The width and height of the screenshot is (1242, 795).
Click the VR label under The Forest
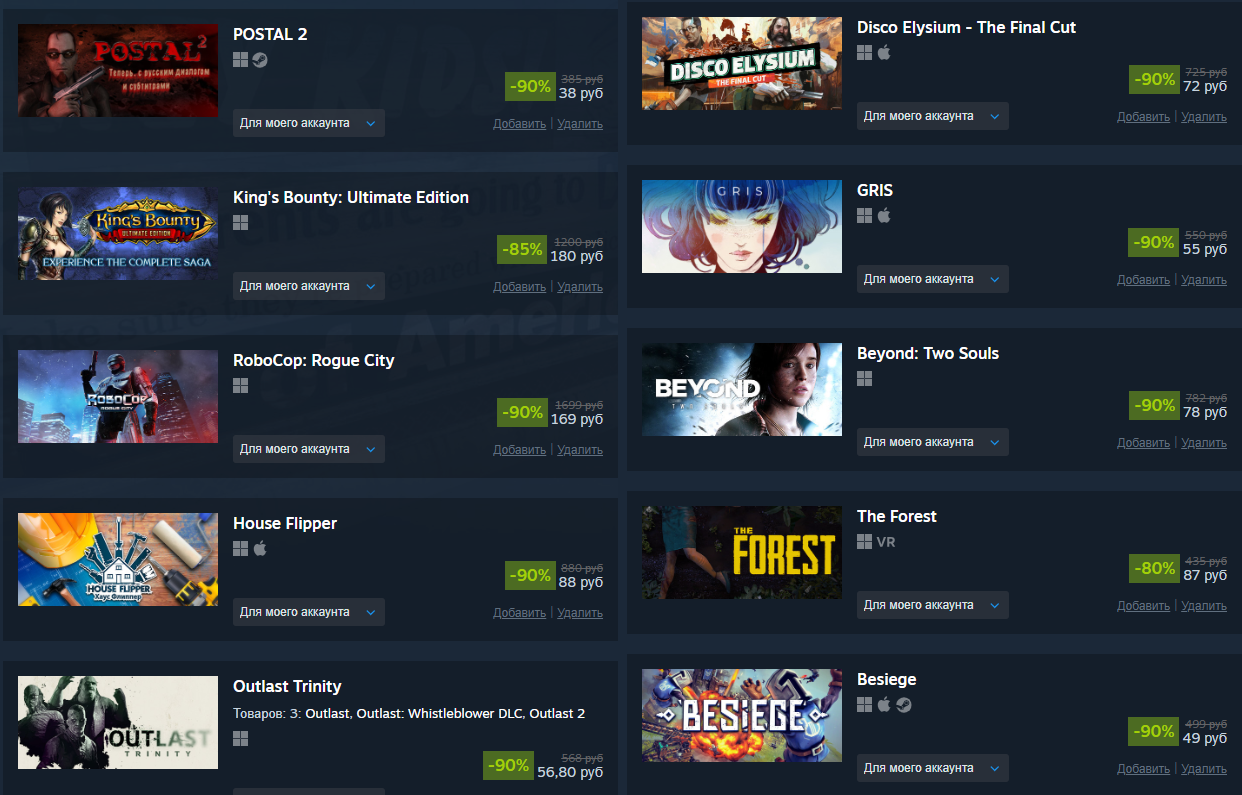tap(886, 542)
